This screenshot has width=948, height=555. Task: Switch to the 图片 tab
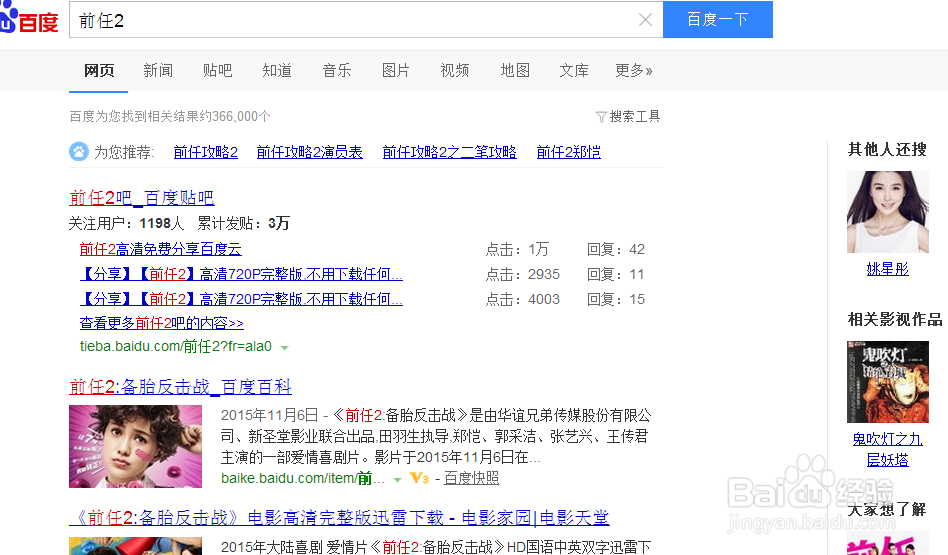(x=396, y=71)
